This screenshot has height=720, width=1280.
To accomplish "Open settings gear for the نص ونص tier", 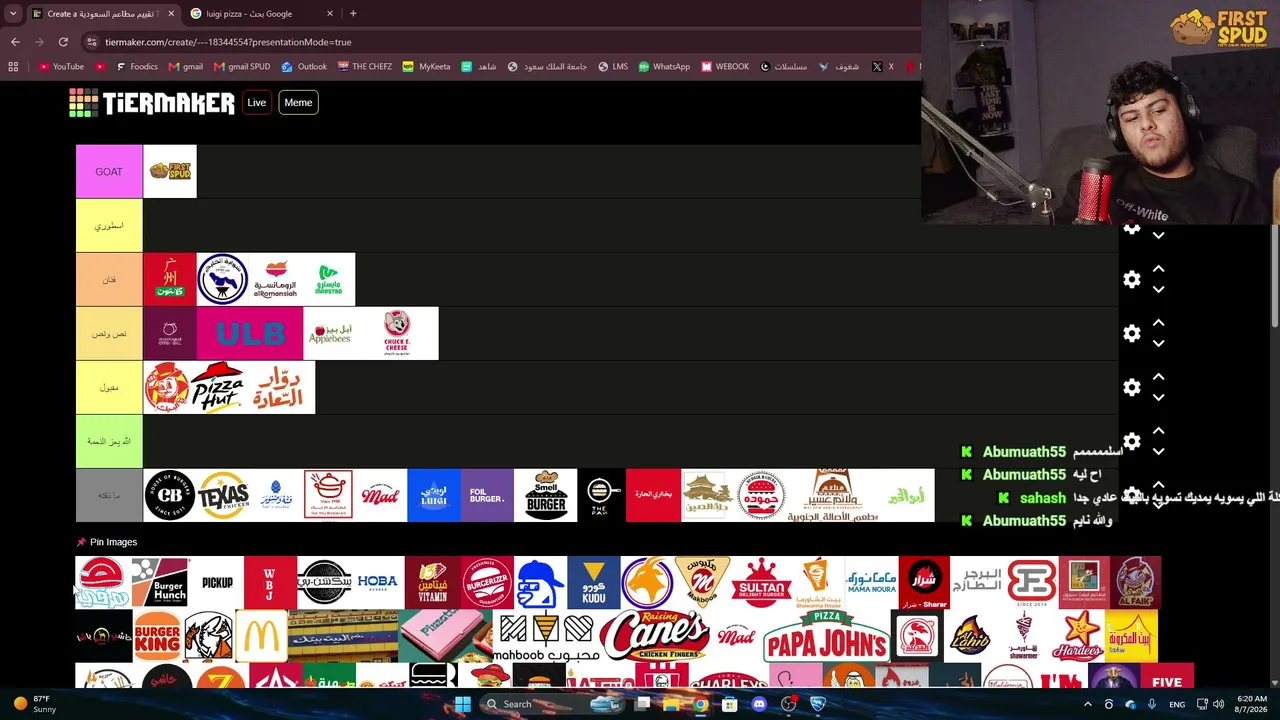I will (x=1131, y=334).
